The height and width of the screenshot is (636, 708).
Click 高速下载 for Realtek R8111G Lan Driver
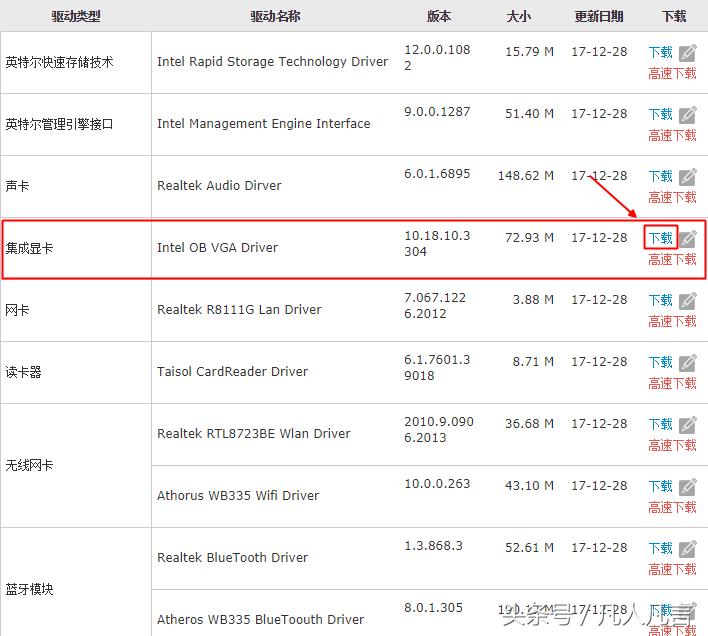pyautogui.click(x=672, y=321)
